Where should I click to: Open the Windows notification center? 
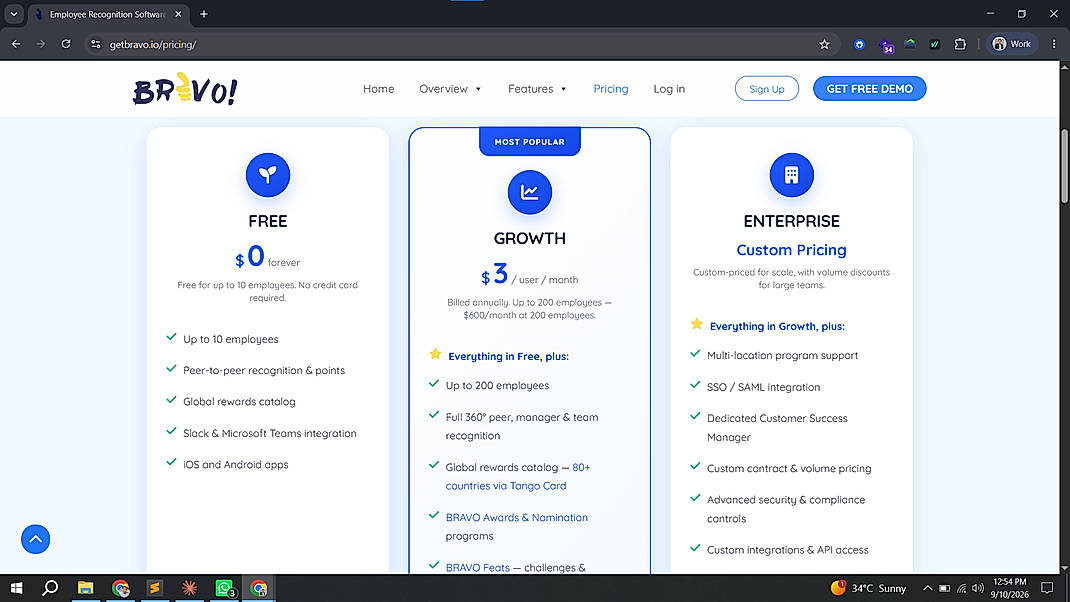point(1047,588)
